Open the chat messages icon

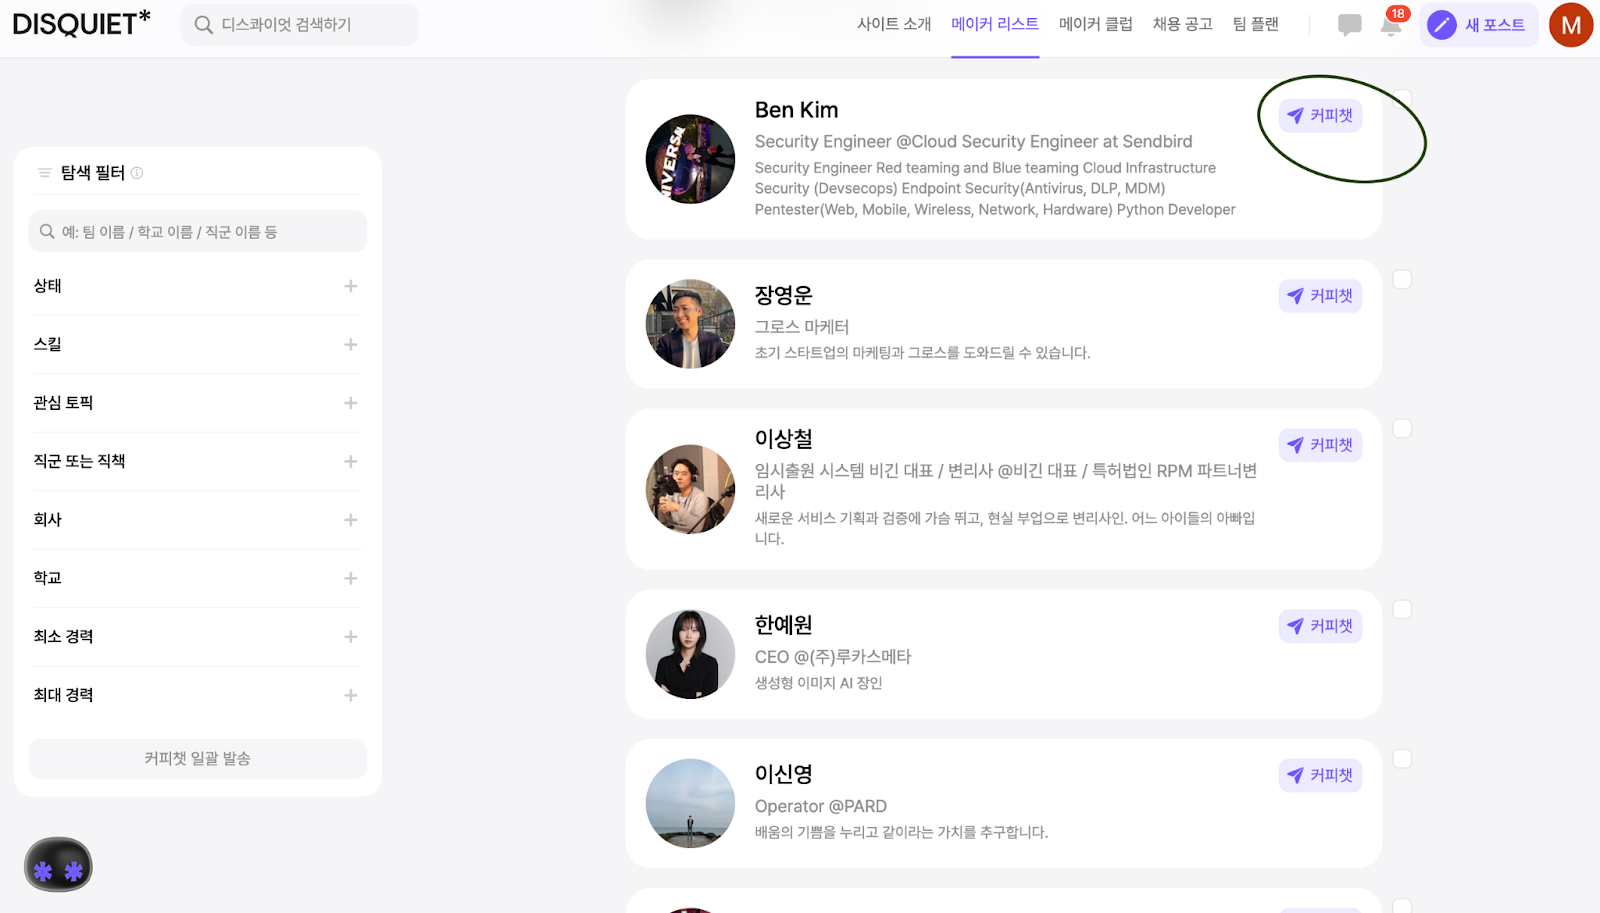(1349, 25)
